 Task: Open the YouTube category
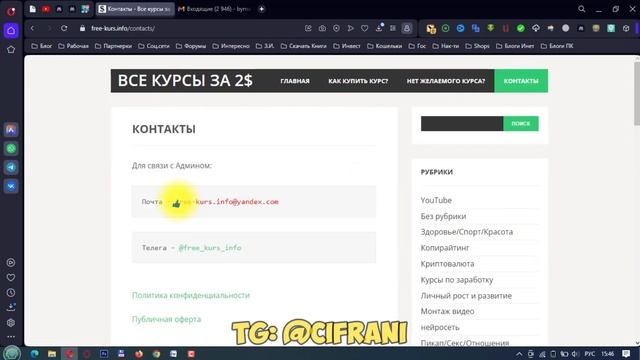pos(436,200)
